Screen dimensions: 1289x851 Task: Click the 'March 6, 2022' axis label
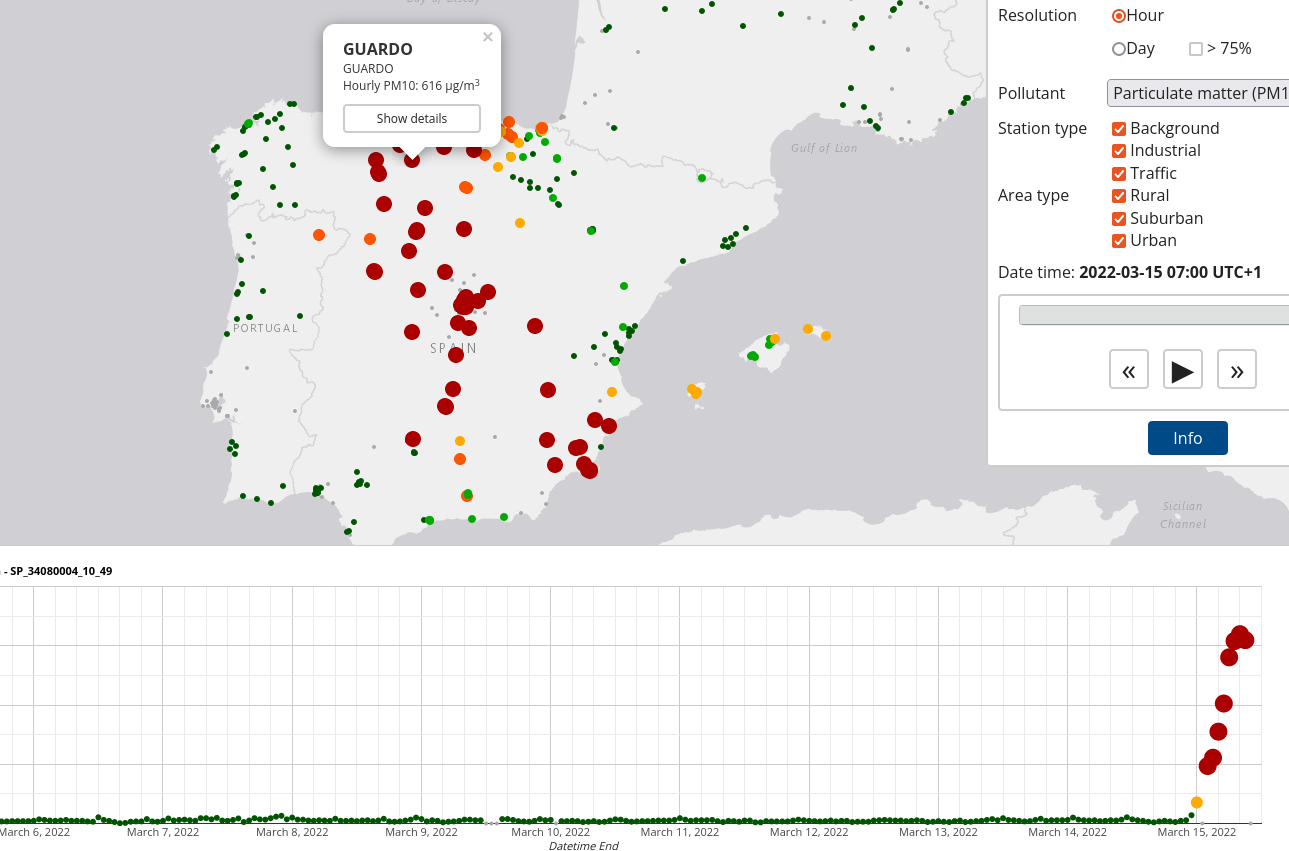[x=35, y=832]
